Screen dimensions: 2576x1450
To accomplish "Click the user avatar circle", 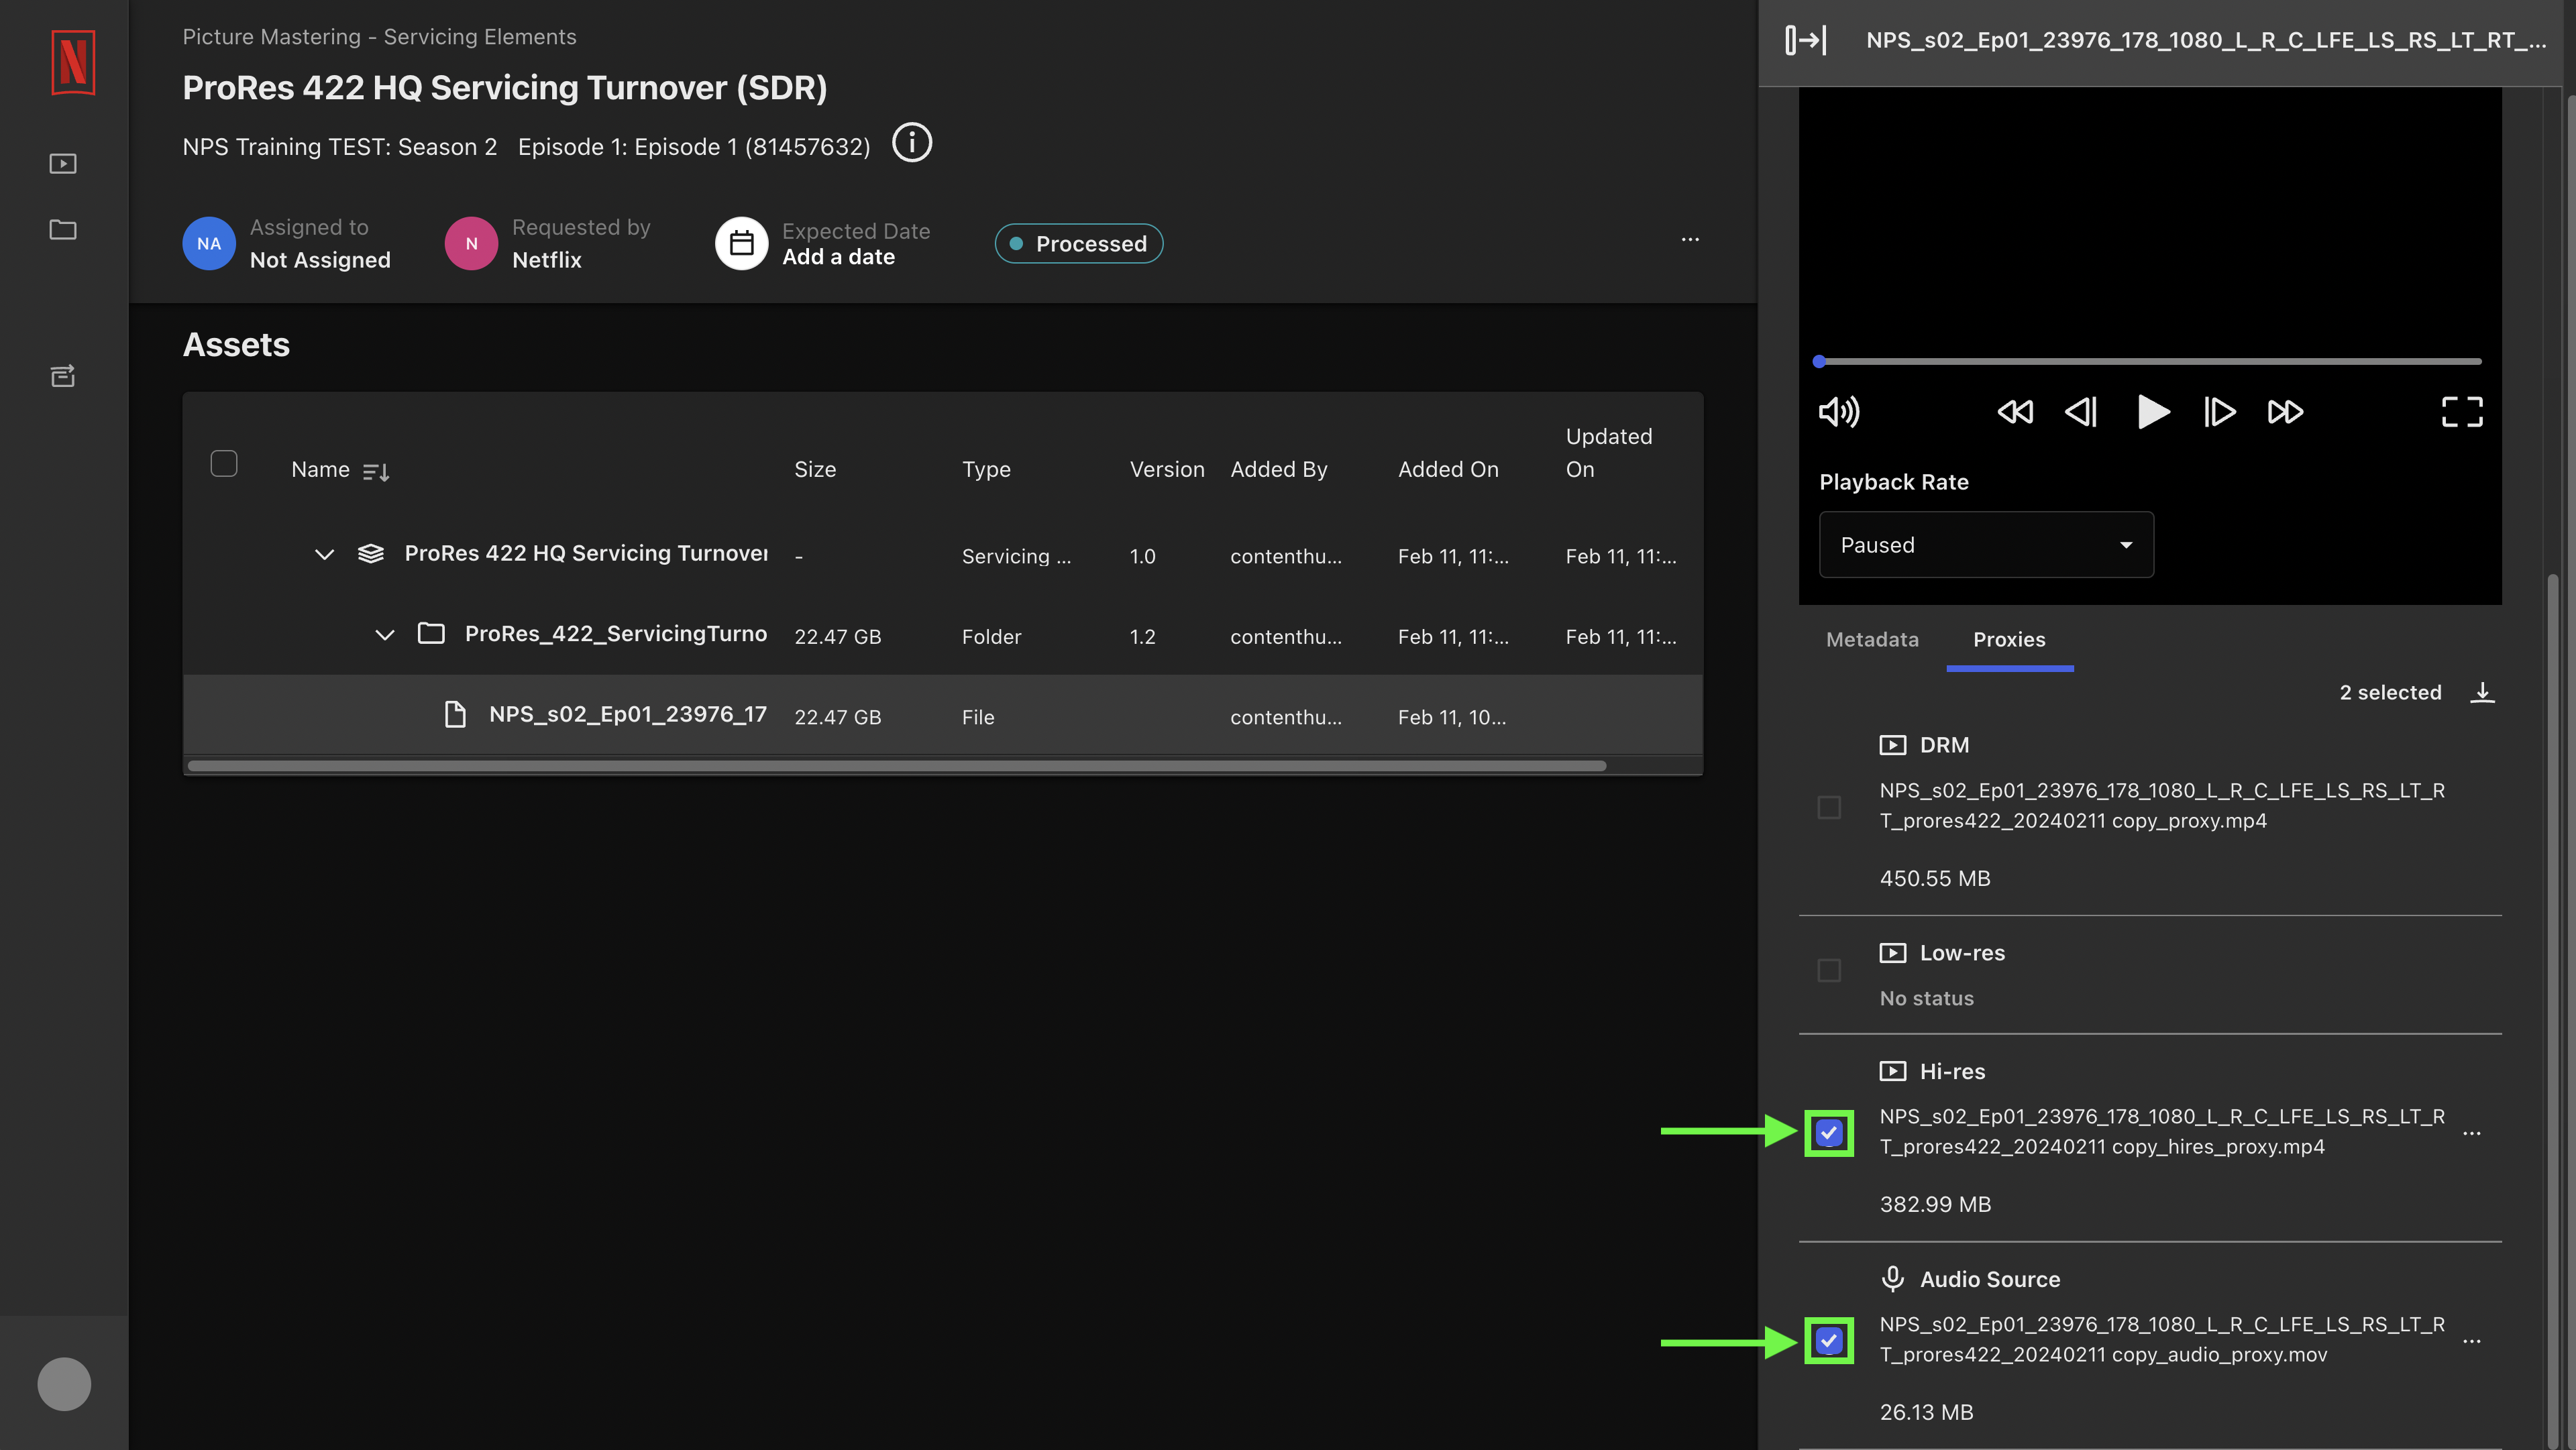I will point(64,1384).
